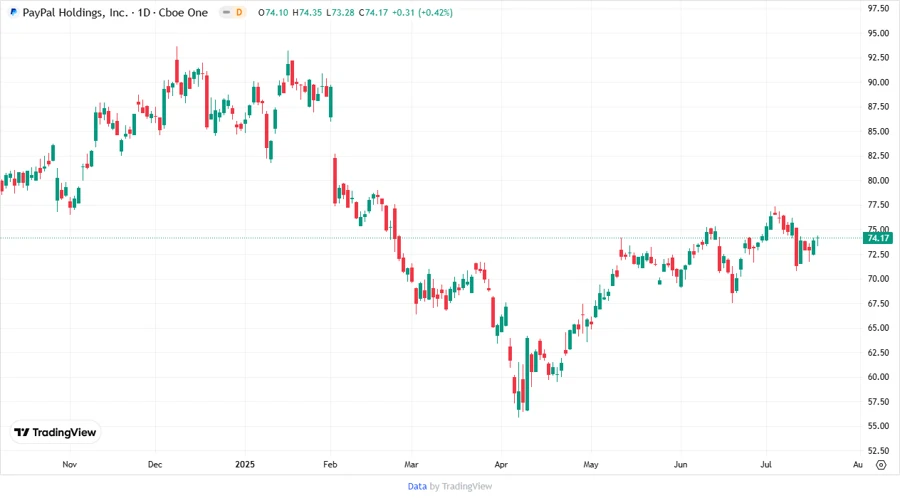Click the 52.50 price axis label
This screenshot has width=900, height=498.
coord(878,450)
